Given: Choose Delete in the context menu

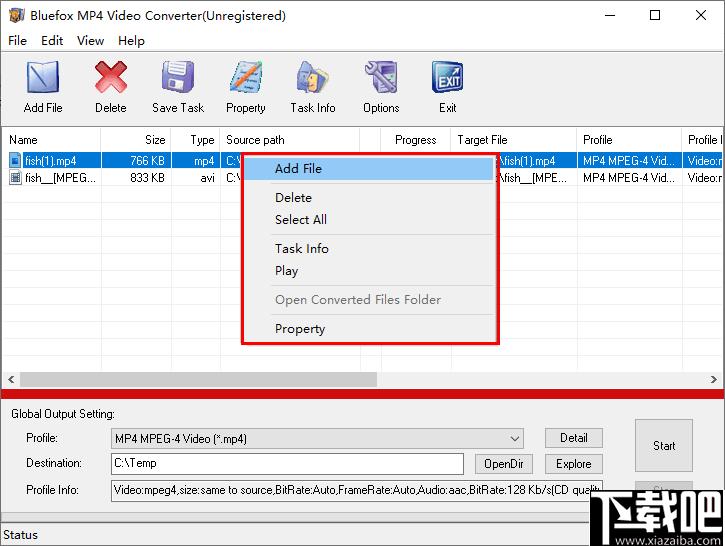Looking at the screenshot, I should pyautogui.click(x=369, y=198).
